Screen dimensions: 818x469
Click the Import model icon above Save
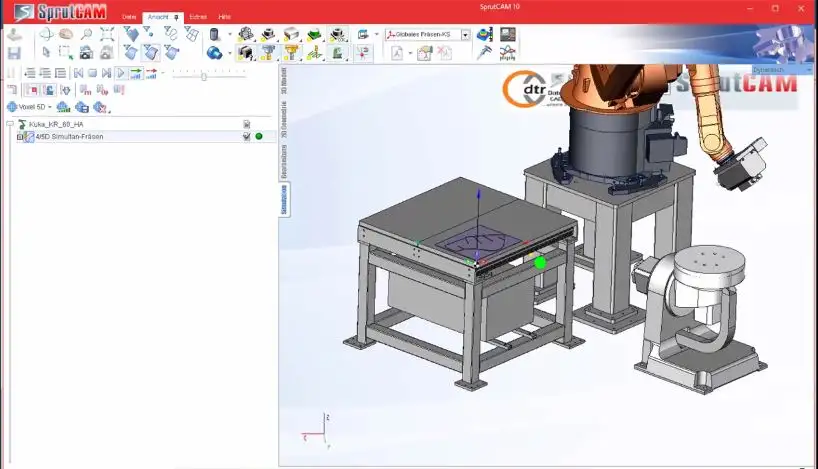tap(14, 35)
